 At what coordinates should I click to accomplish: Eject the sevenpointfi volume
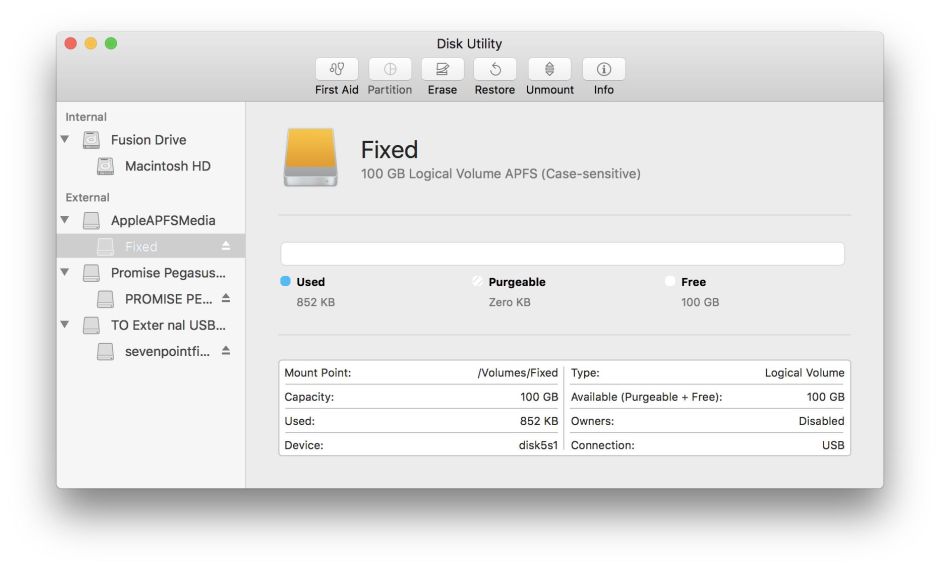tap(226, 351)
